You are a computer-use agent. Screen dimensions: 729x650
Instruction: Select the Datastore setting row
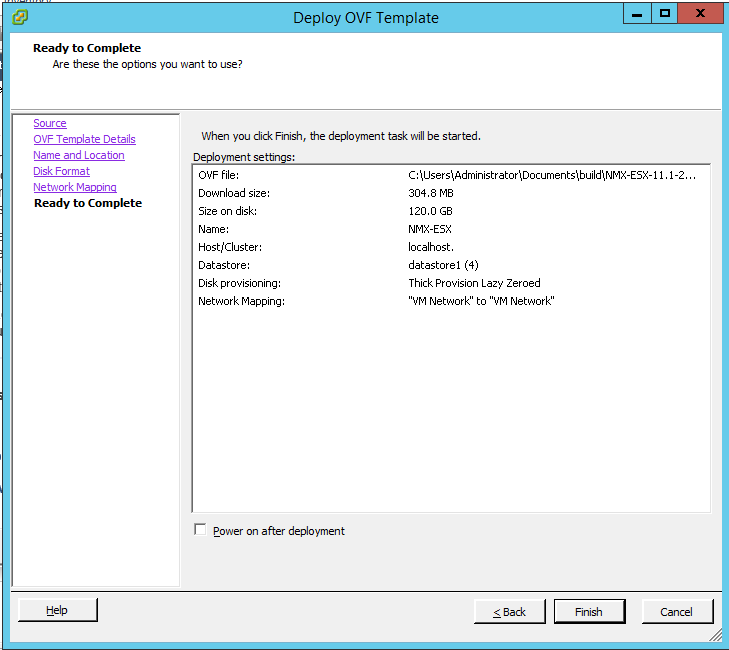point(451,265)
